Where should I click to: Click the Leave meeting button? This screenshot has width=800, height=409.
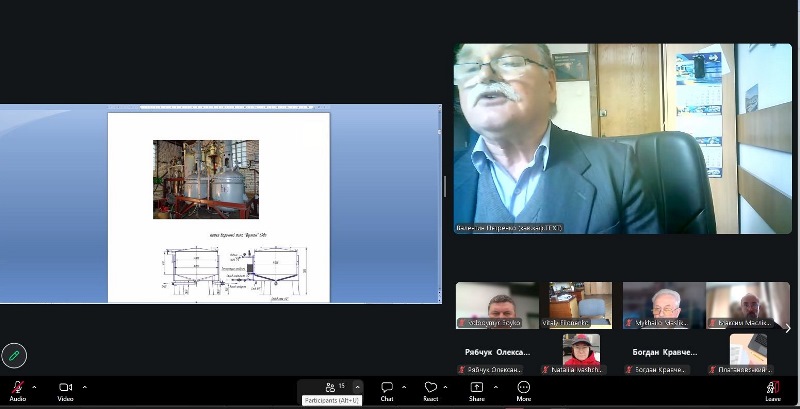coord(772,388)
